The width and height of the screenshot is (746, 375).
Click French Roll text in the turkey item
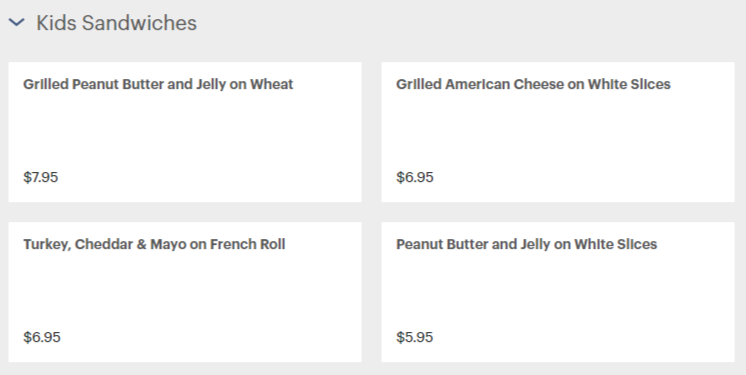247,244
